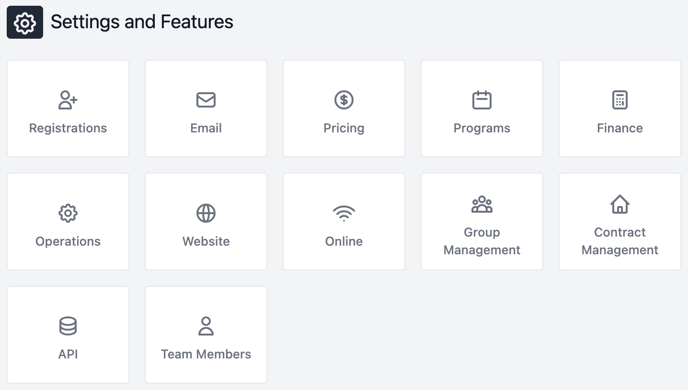This screenshot has height=390, width=688.
Task: Select the API database icon
Action: (x=68, y=326)
